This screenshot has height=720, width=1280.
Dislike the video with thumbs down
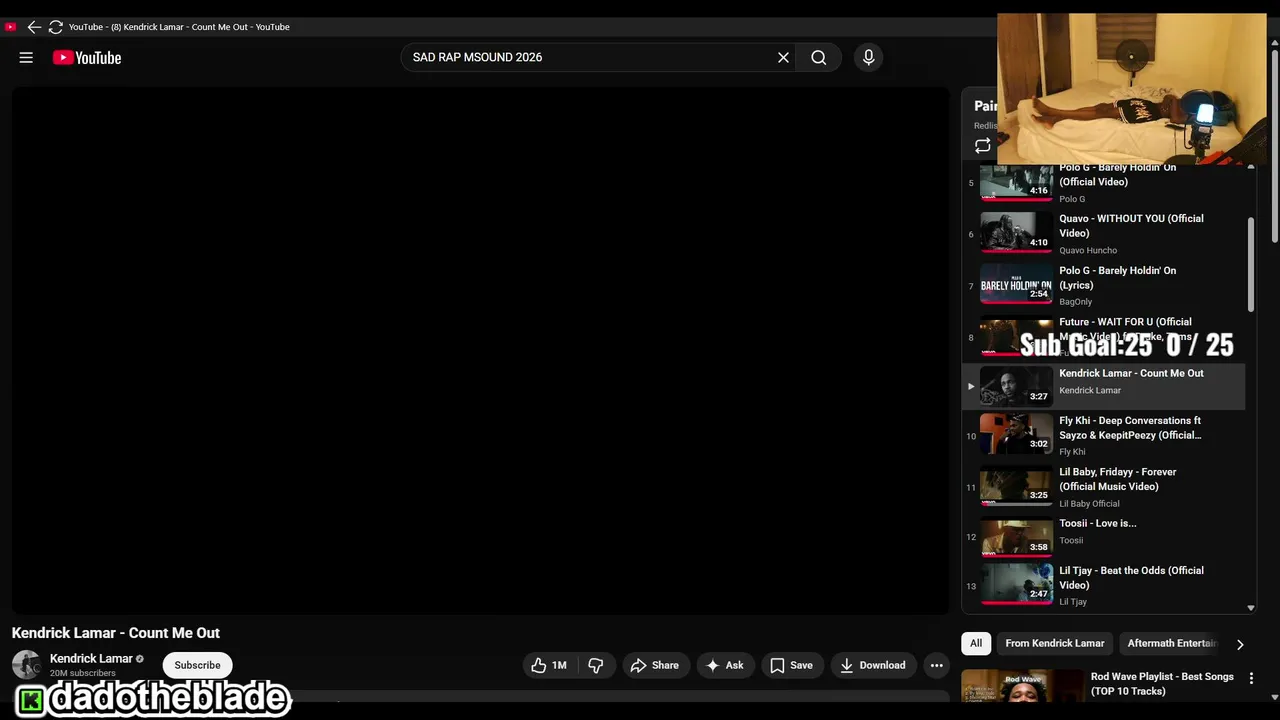pos(596,665)
